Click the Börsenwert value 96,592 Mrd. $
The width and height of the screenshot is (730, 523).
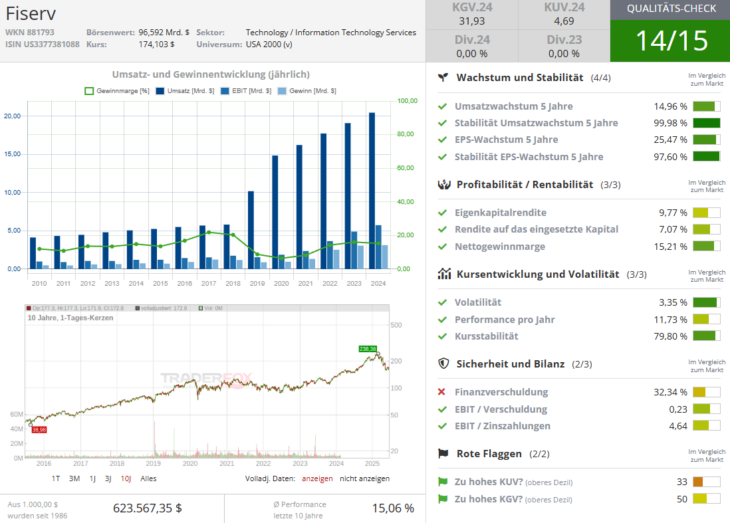click(x=164, y=32)
